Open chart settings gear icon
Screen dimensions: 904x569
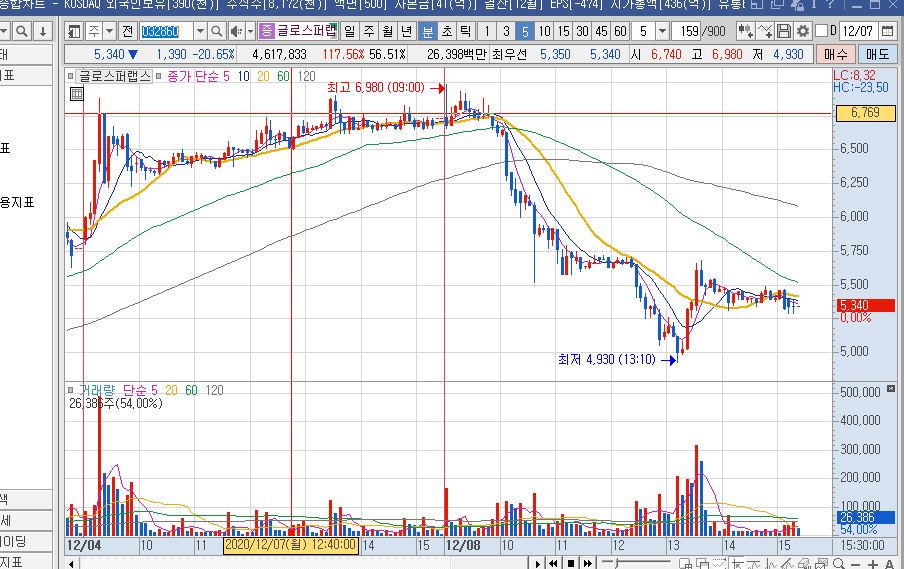point(803,31)
